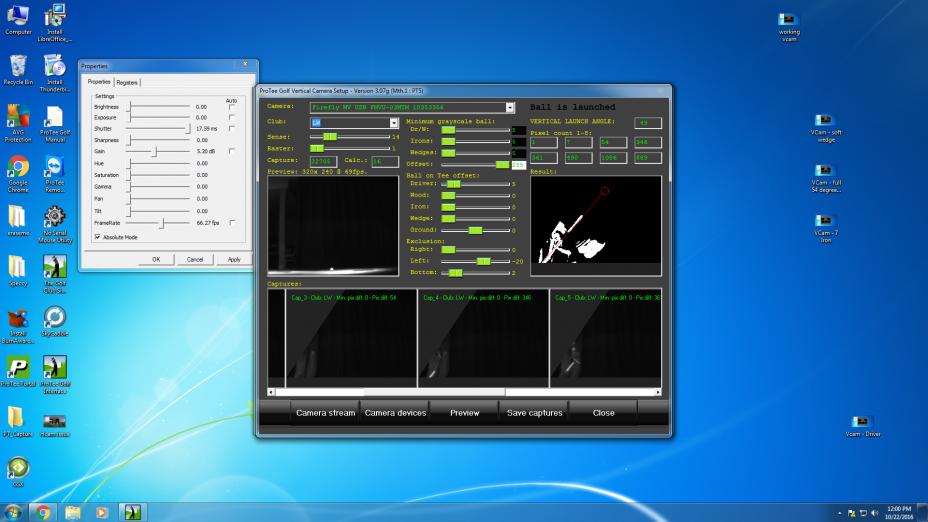Viewport: 928px width, 522px height.
Task: Open the Windows Start menu orb
Action: [13, 511]
